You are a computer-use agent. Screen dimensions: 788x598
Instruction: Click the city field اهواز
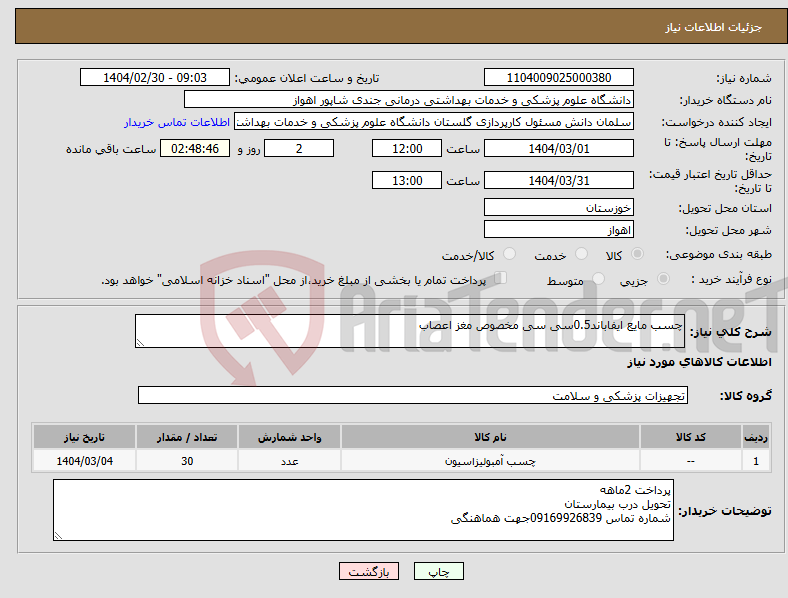pyautogui.click(x=558, y=230)
